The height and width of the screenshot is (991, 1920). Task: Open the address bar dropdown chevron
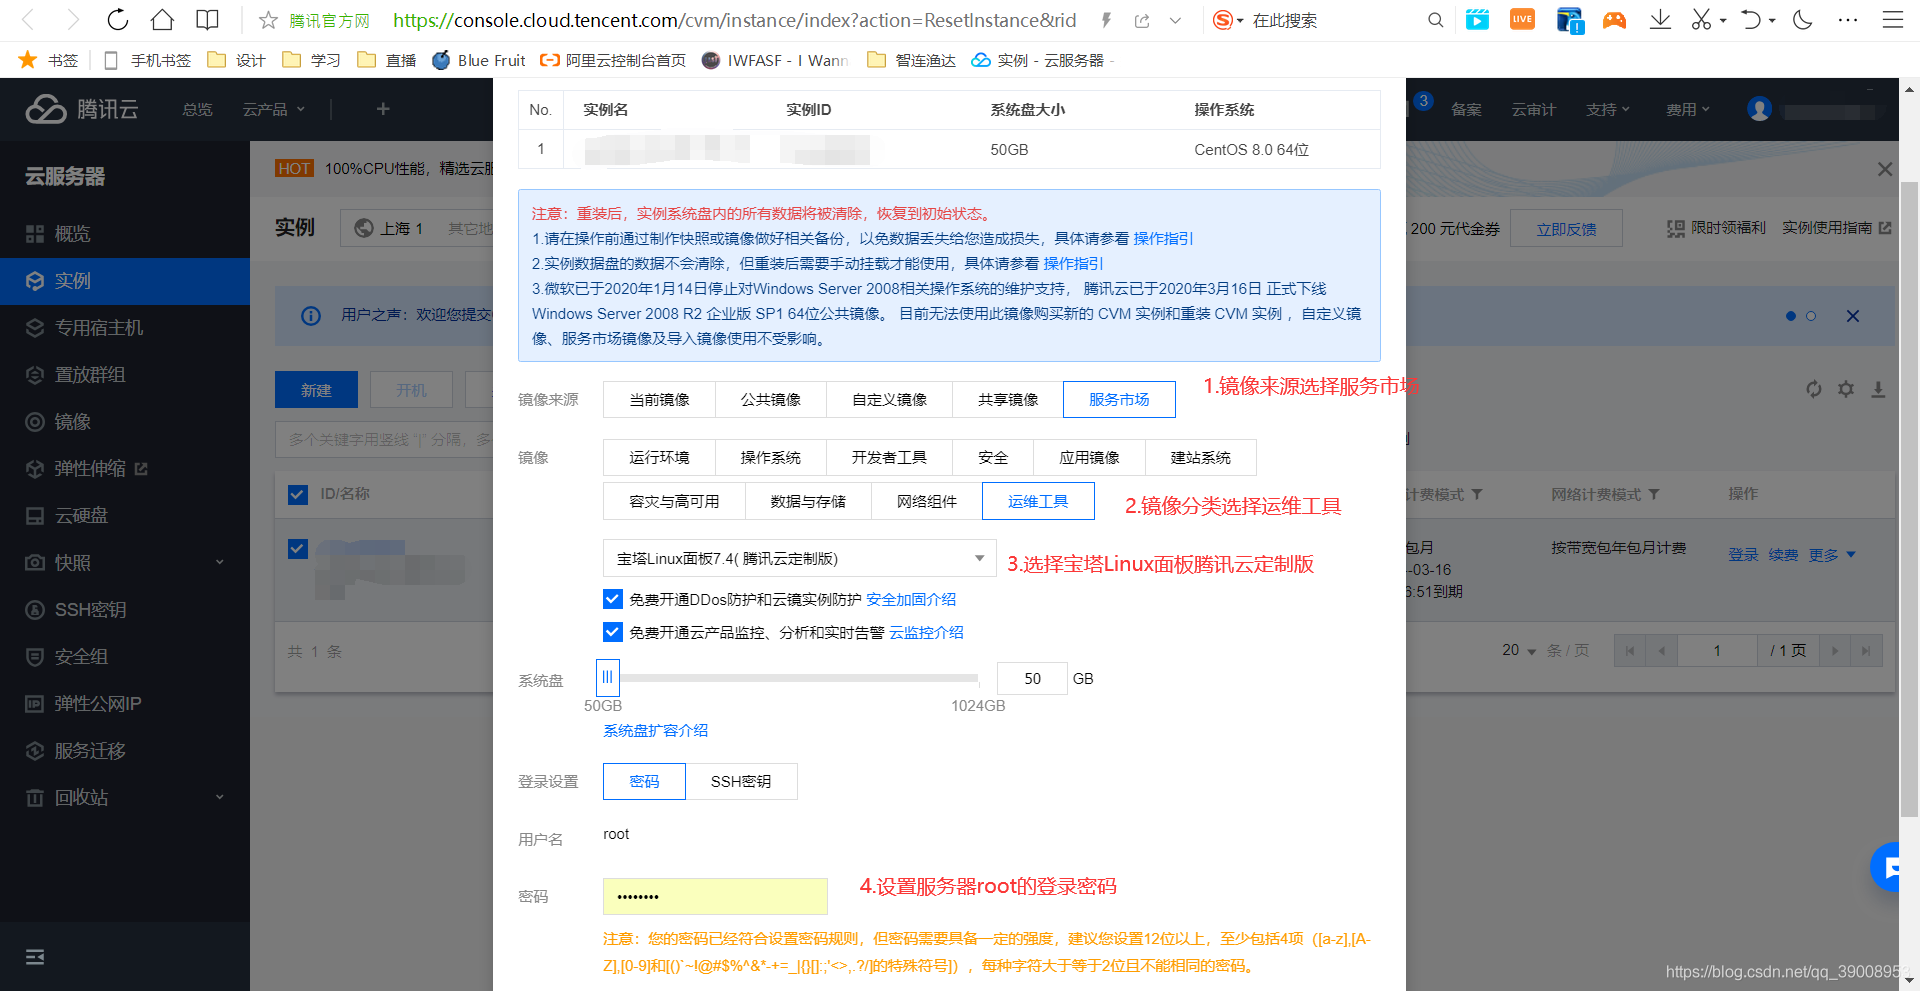[x=1175, y=20]
